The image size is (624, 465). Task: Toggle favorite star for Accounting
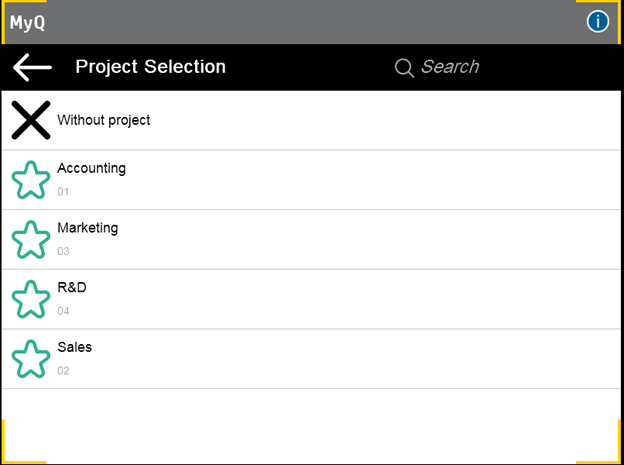click(31, 180)
